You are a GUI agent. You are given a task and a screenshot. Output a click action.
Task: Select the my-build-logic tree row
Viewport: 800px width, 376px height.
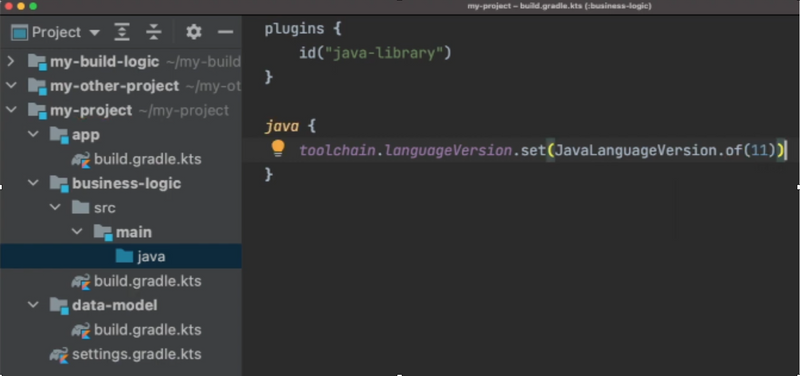click(x=121, y=62)
